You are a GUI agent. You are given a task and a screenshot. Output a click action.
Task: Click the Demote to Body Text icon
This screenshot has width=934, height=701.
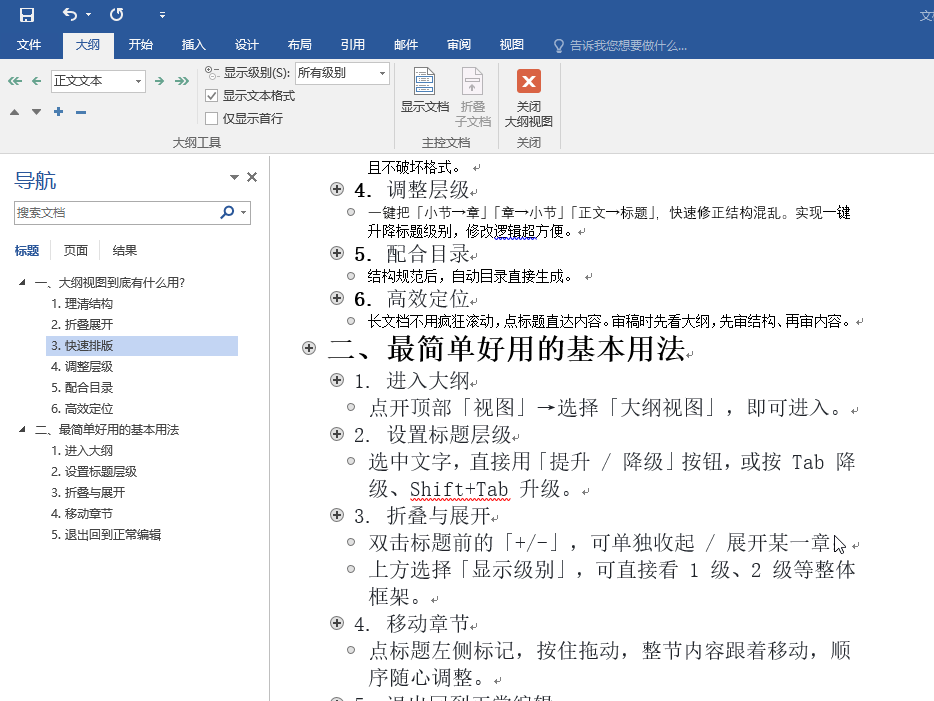[181, 81]
